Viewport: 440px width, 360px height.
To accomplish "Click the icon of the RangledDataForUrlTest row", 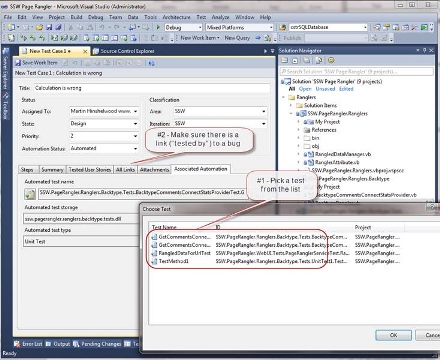I will [x=154, y=253].
